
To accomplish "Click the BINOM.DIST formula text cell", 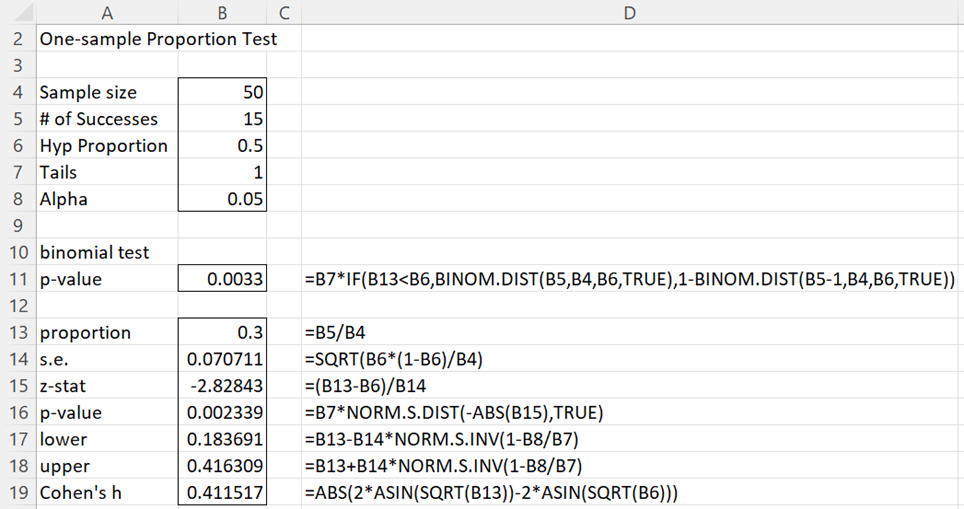I will coord(630,279).
